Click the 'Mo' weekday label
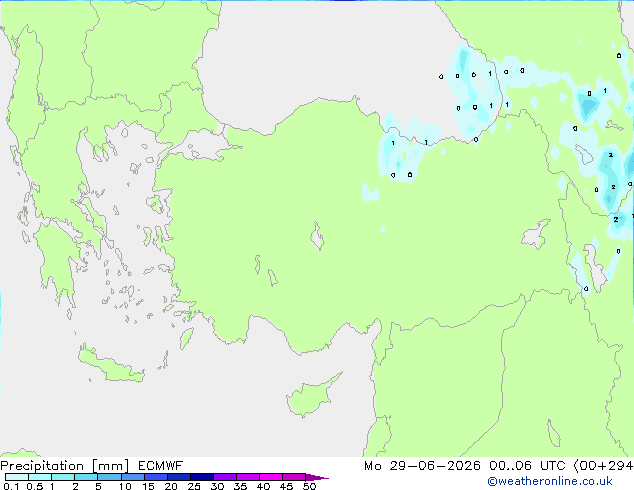634x490 pixels. (373, 466)
